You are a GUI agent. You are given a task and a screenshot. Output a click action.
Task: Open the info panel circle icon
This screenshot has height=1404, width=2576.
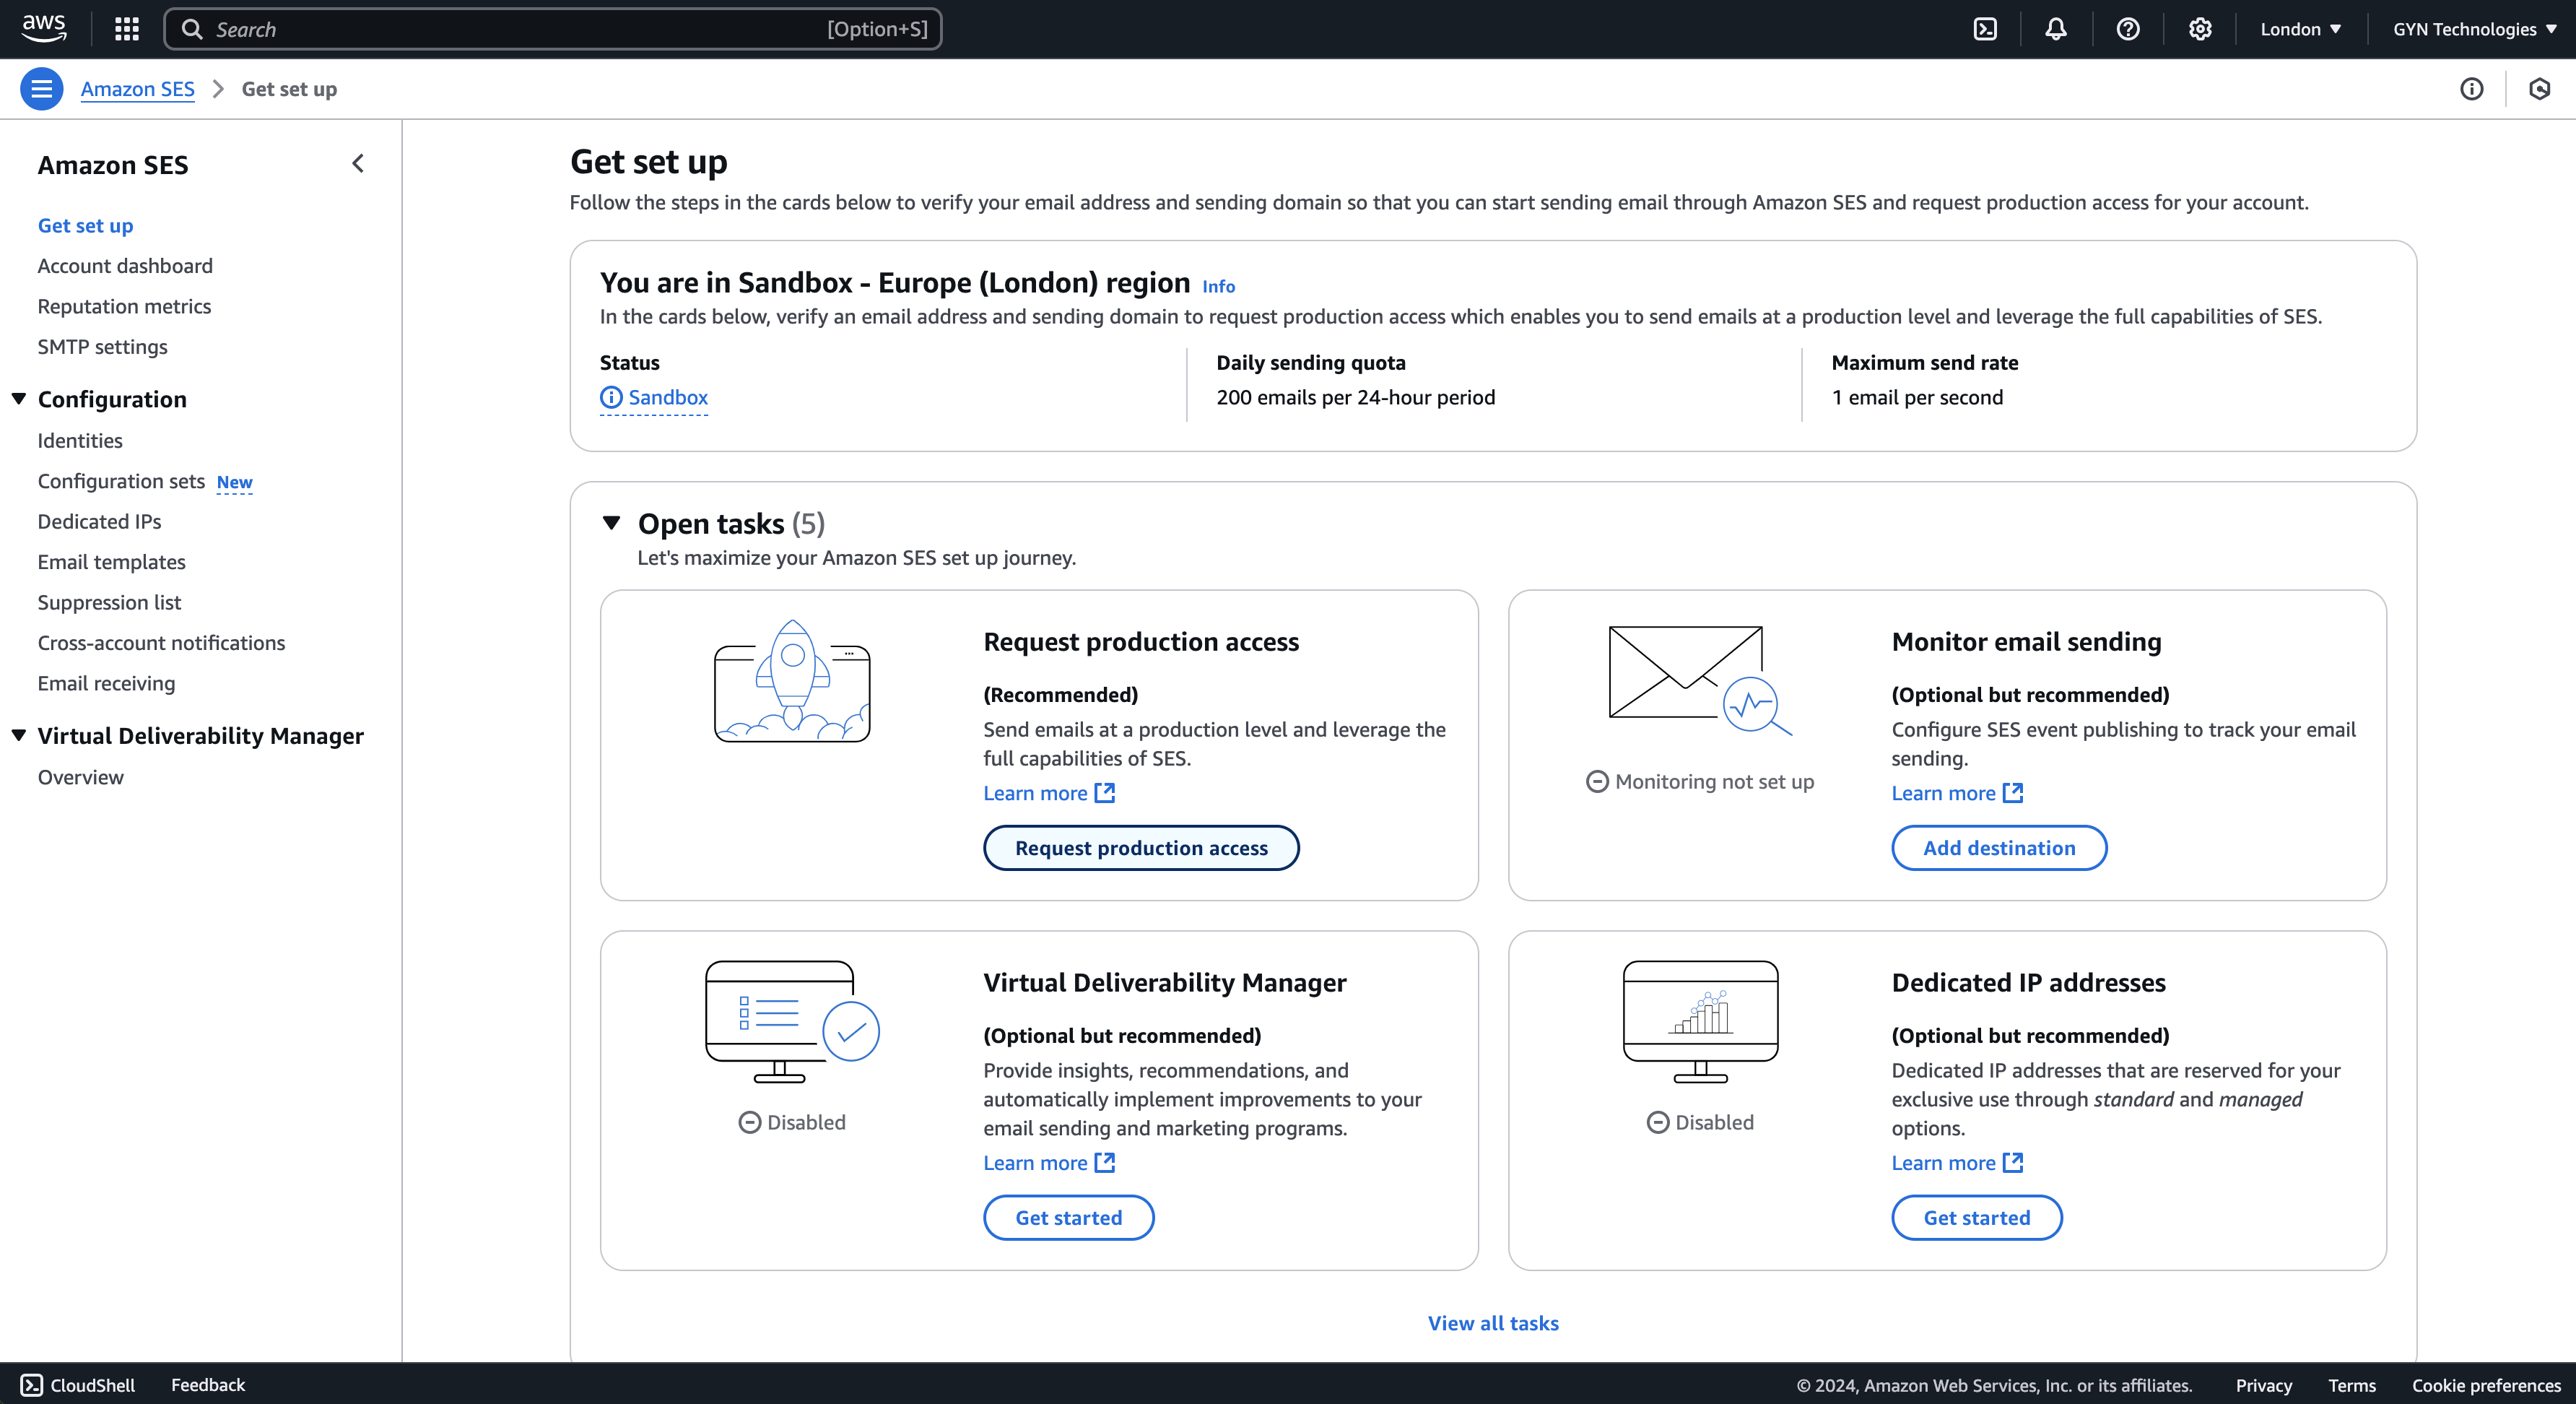(x=2471, y=89)
